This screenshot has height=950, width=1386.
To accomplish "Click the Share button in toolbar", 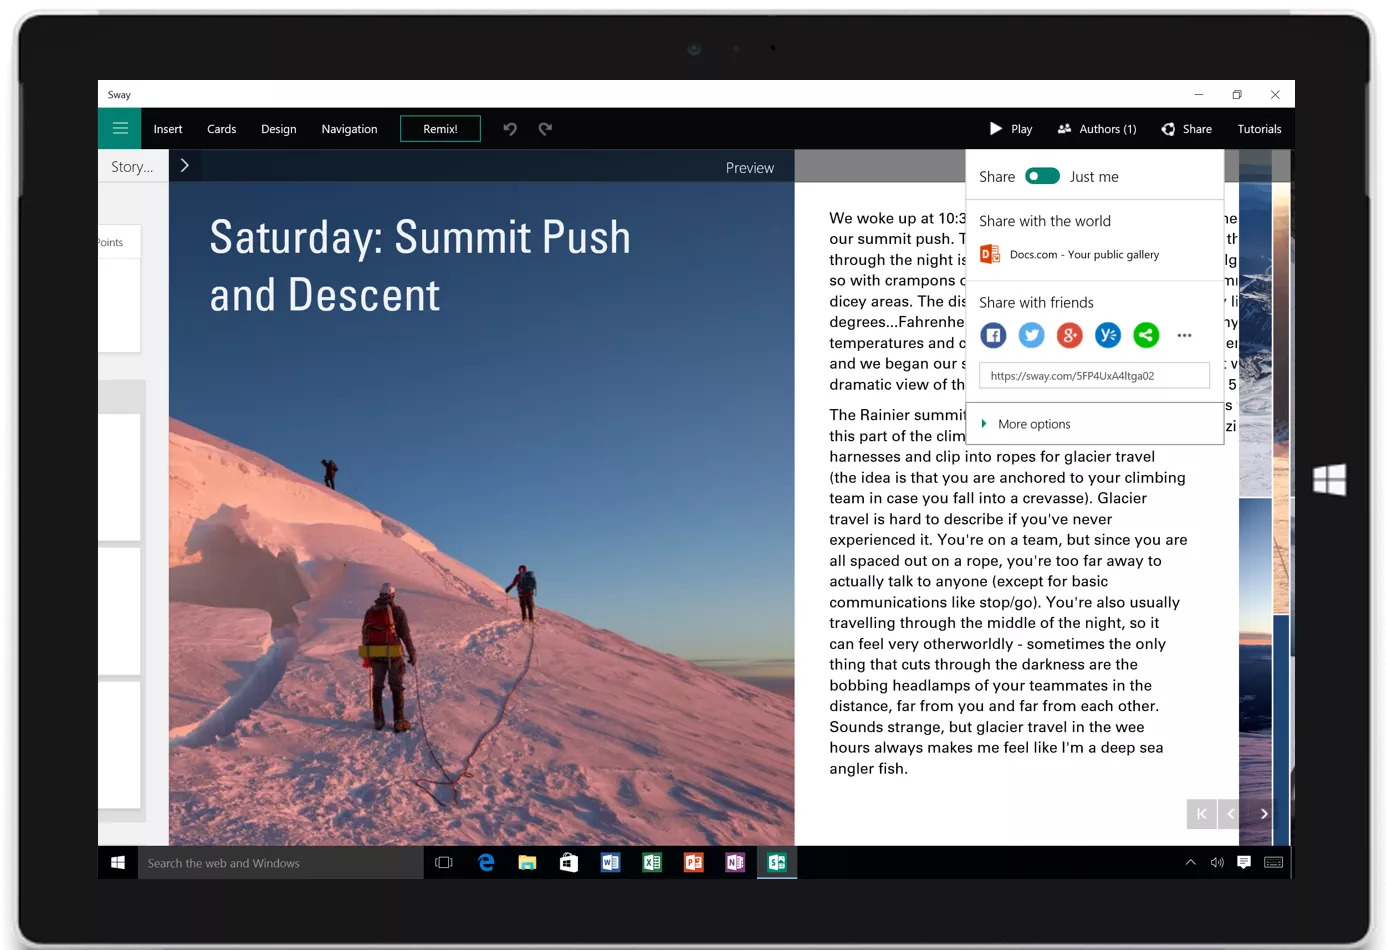I will point(1186,129).
